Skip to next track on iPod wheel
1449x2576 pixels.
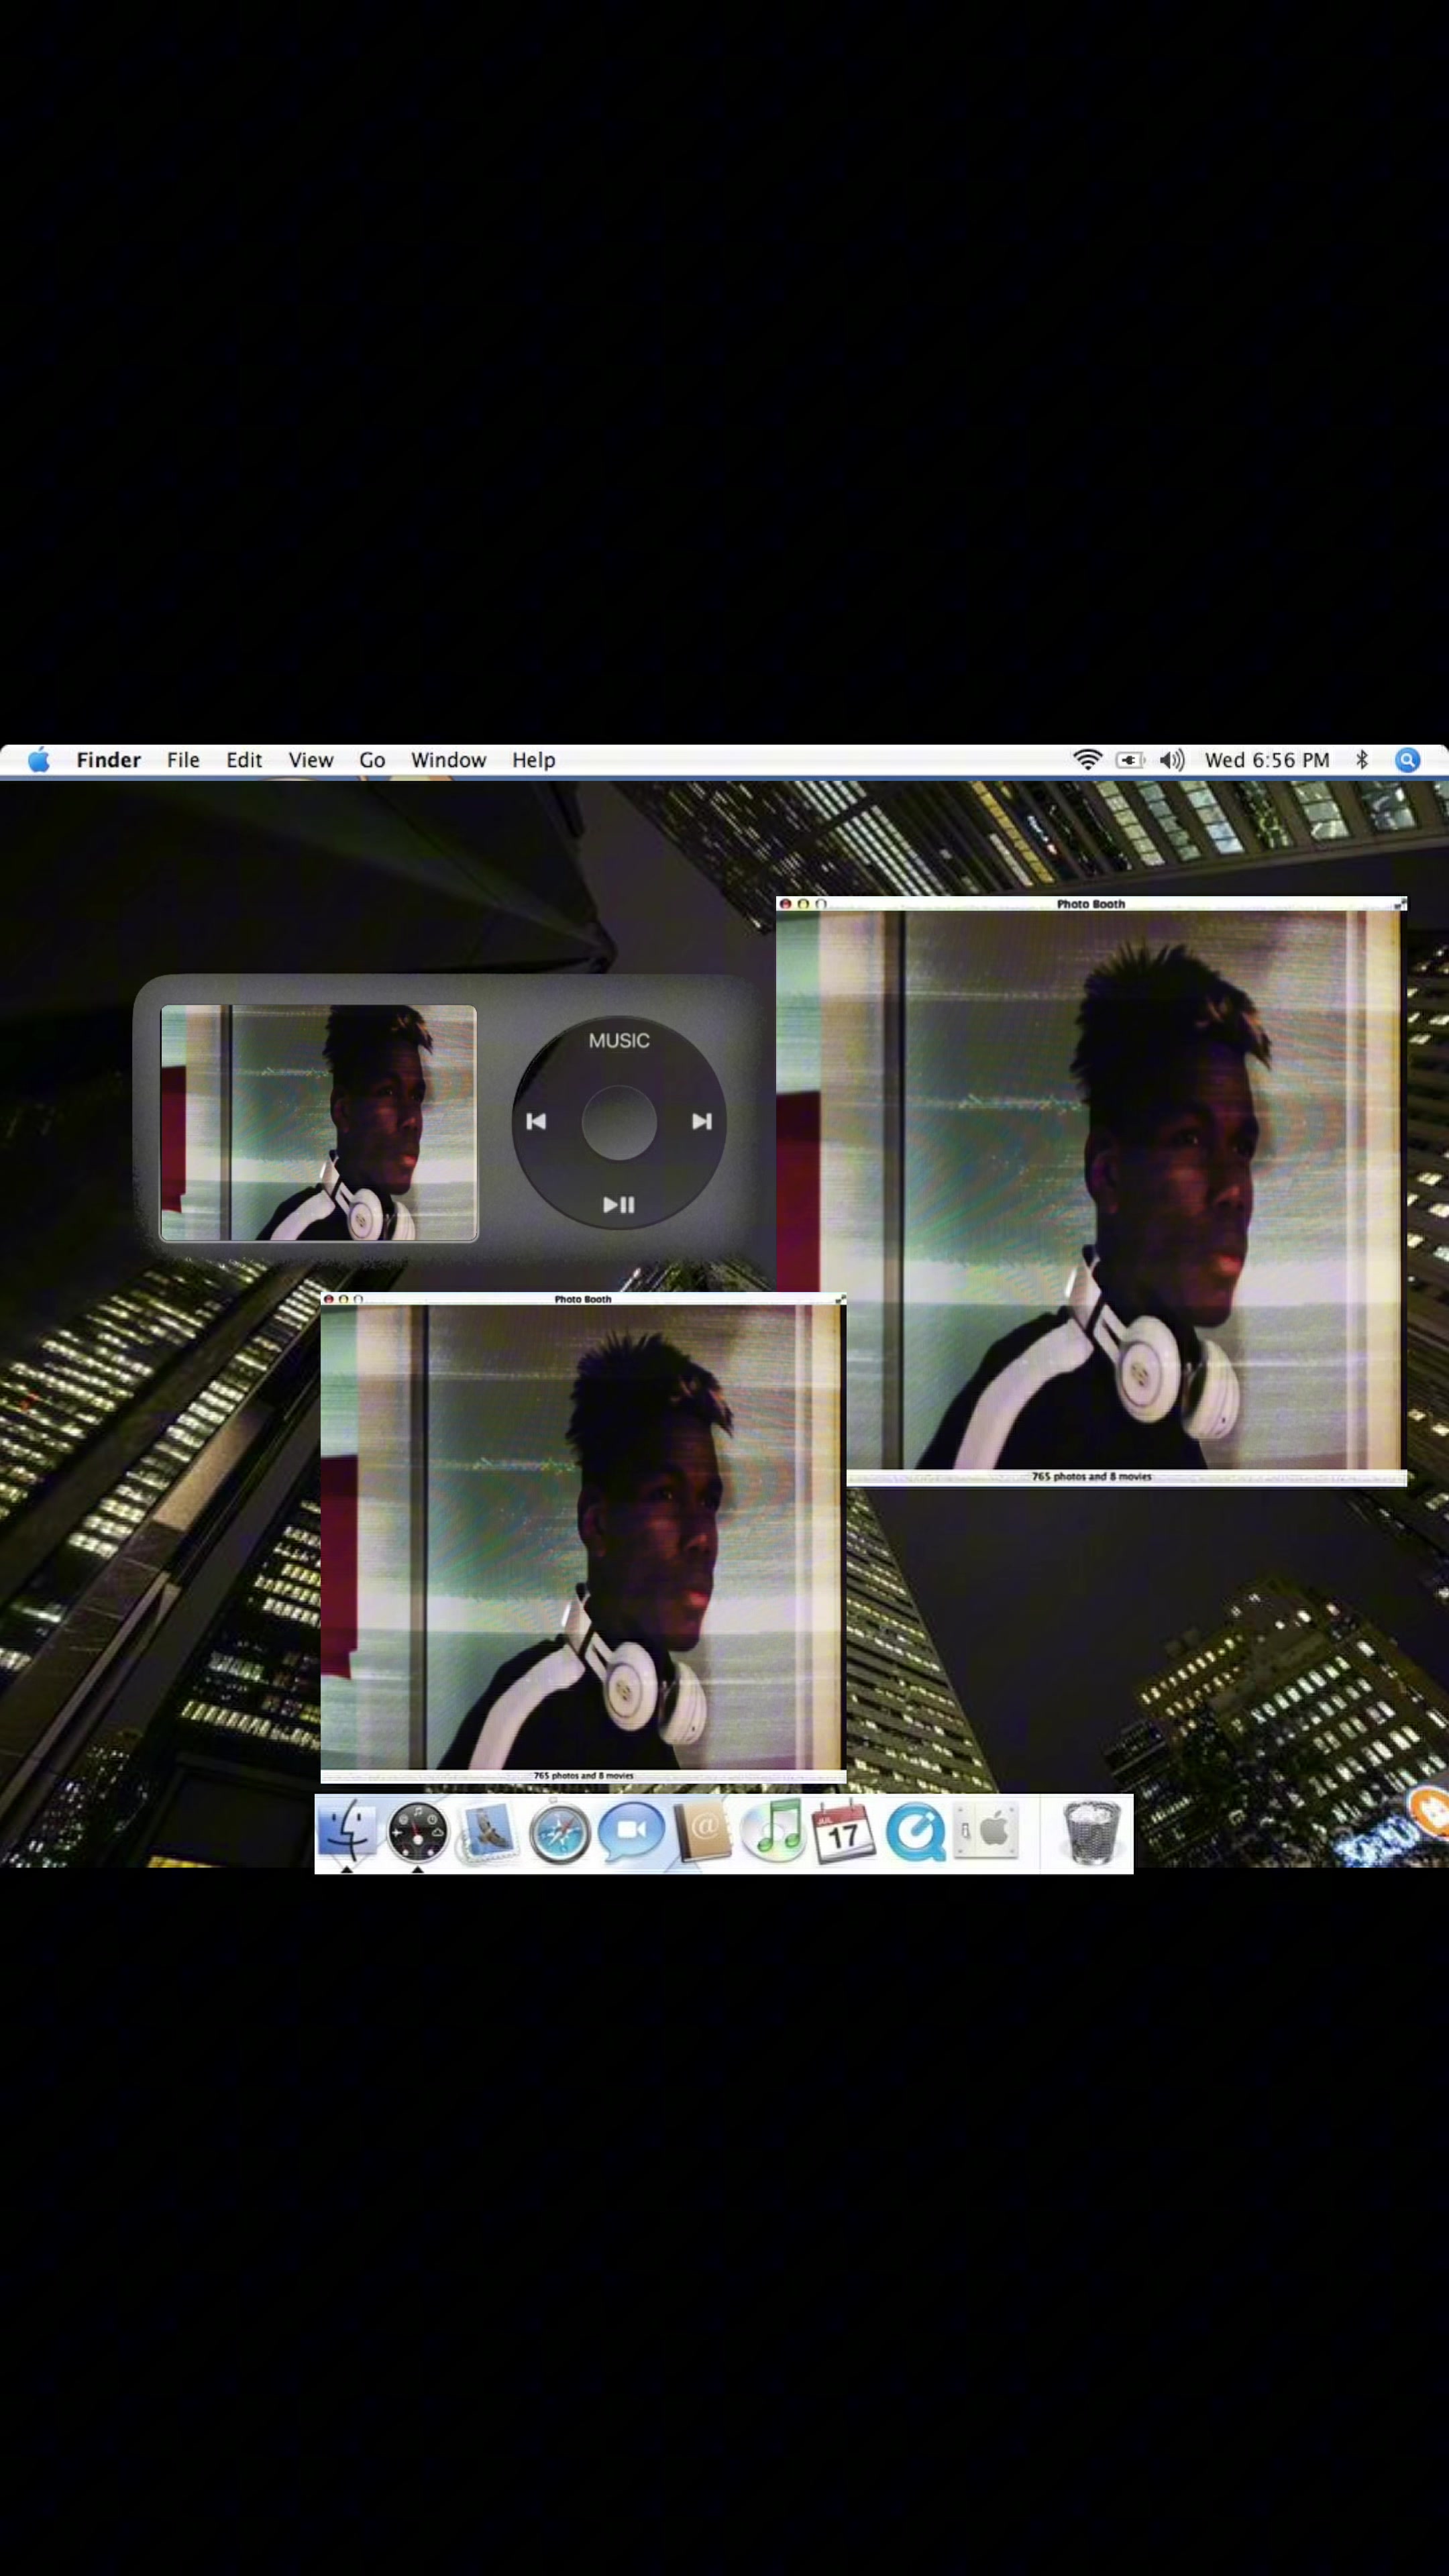(702, 1122)
